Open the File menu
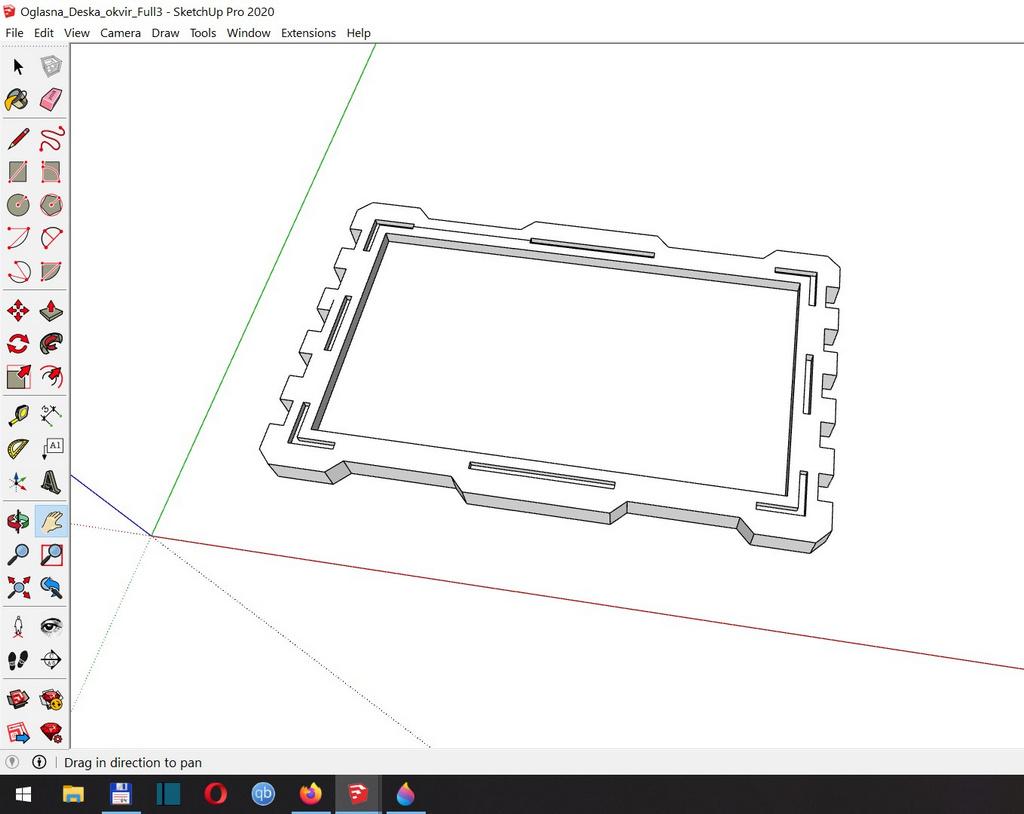The image size is (1024, 814). 14,33
